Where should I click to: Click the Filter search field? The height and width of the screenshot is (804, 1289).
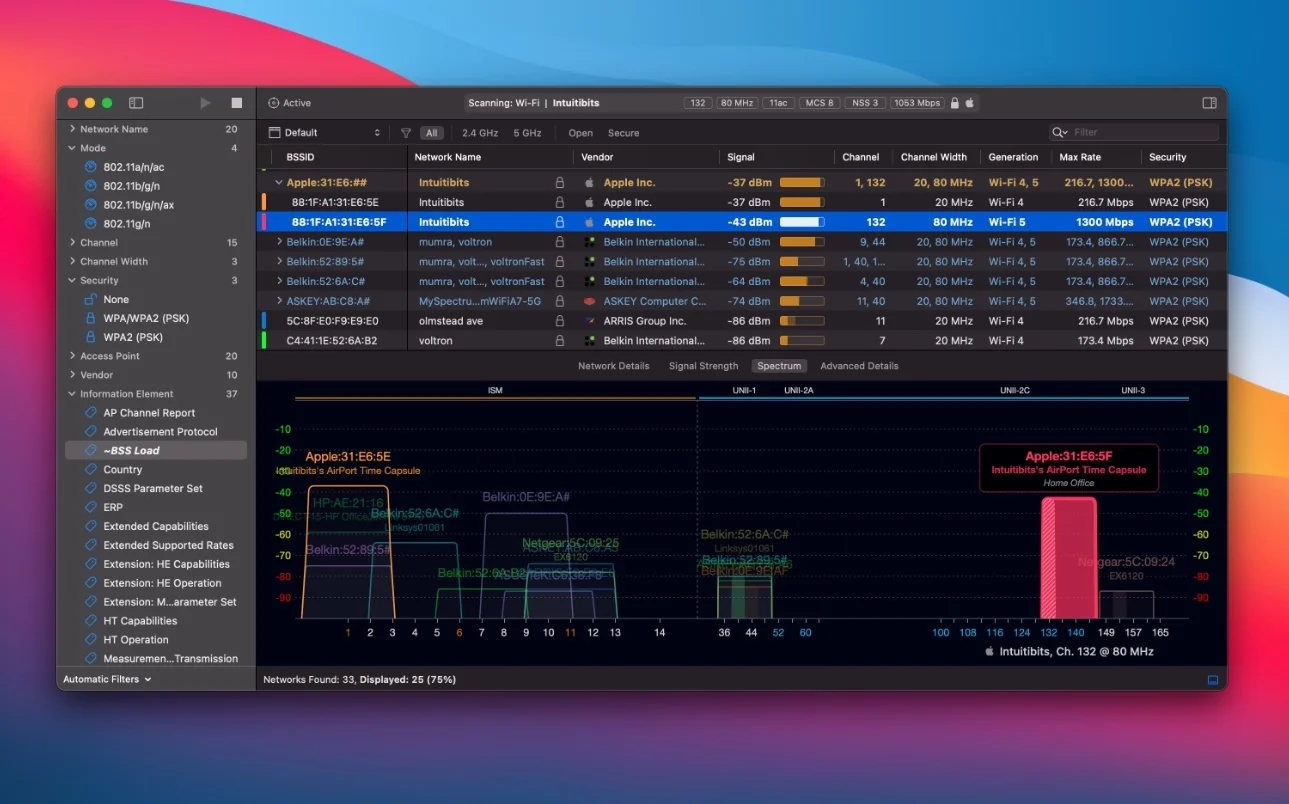[1134, 132]
